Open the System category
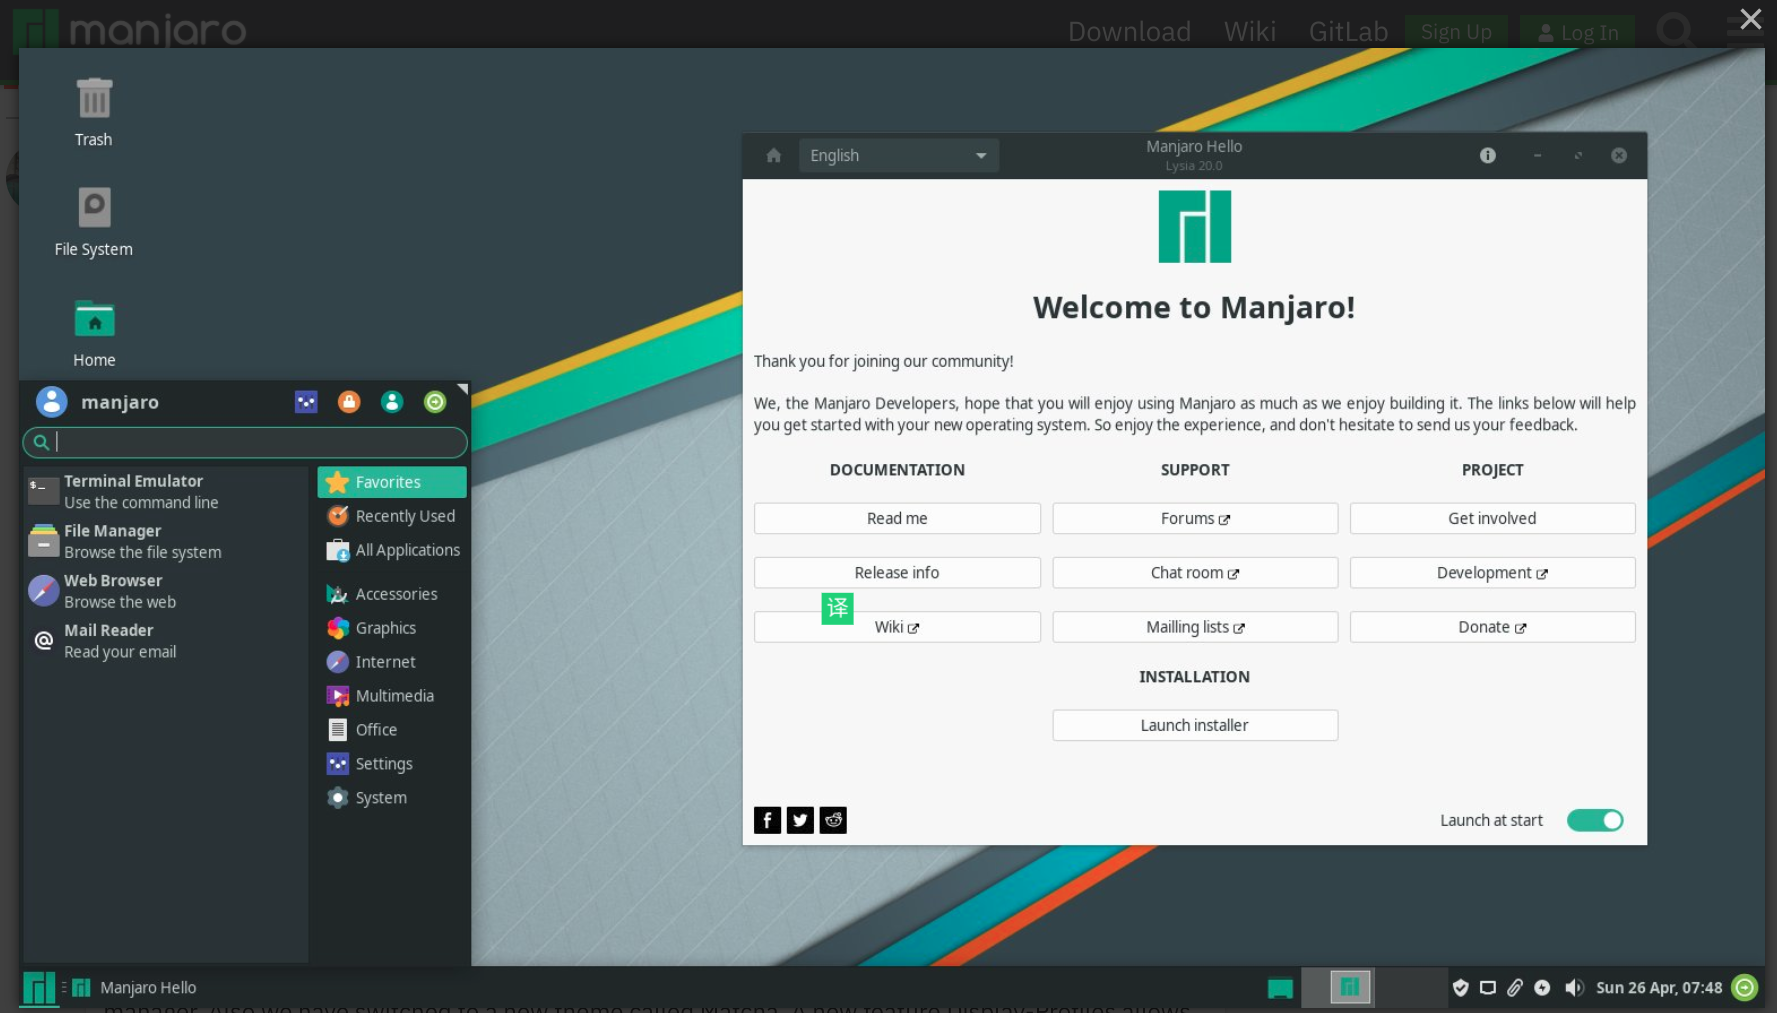Screen dimensions: 1777x1013 pyautogui.click(x=392, y=798)
